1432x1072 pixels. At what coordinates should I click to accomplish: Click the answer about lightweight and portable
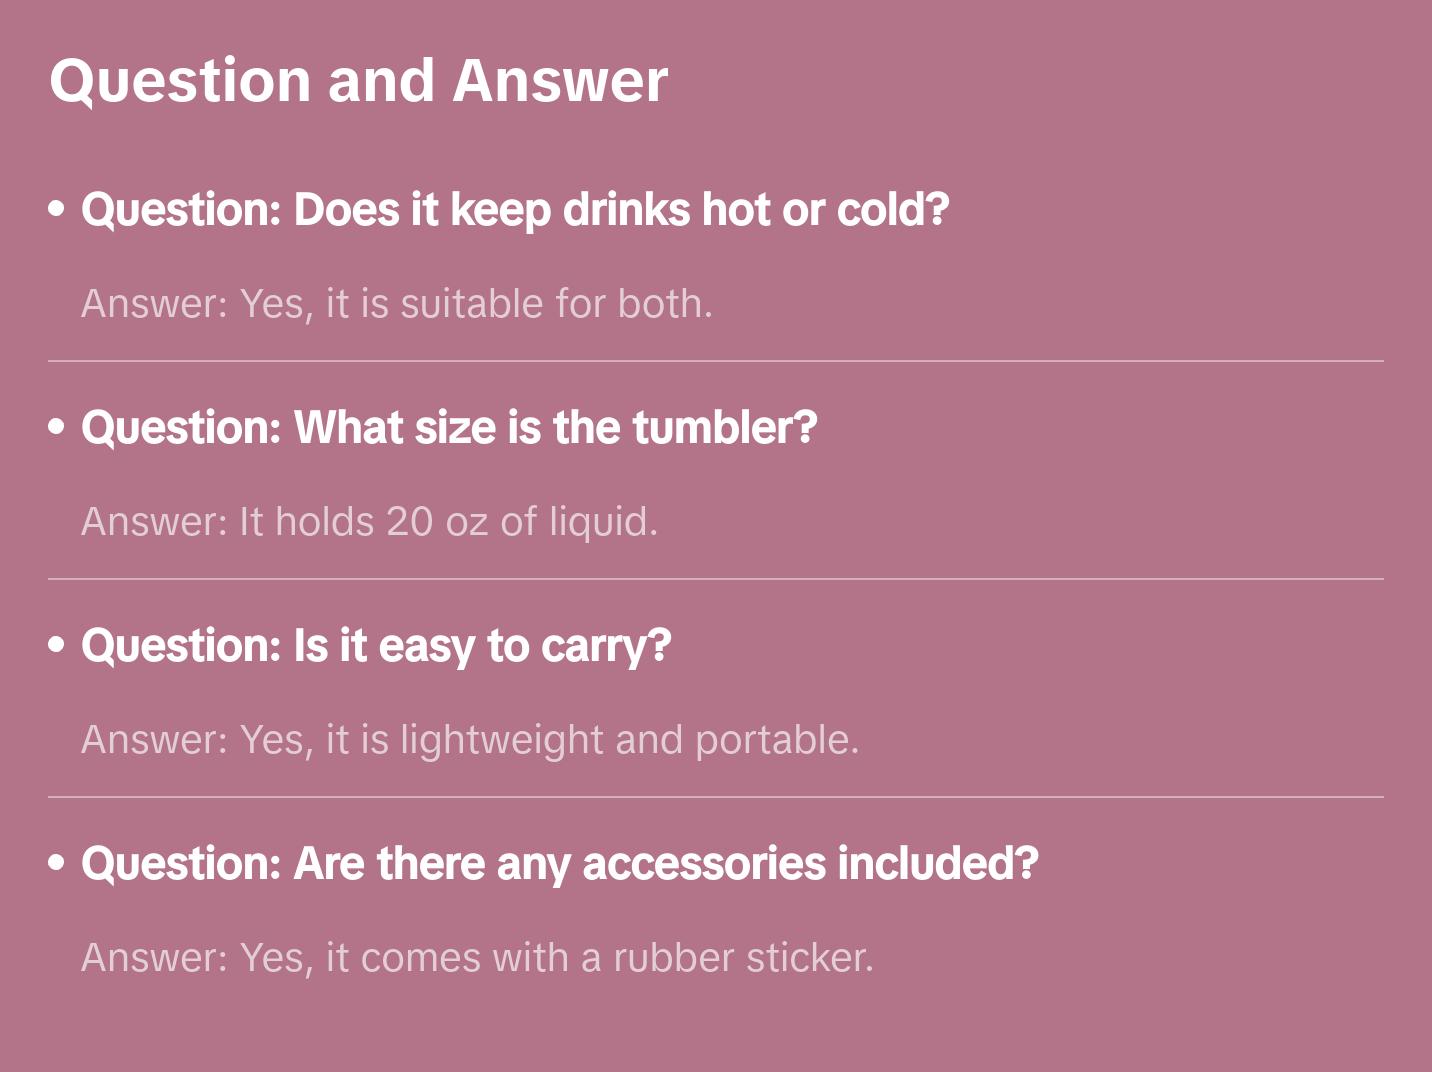coord(470,740)
